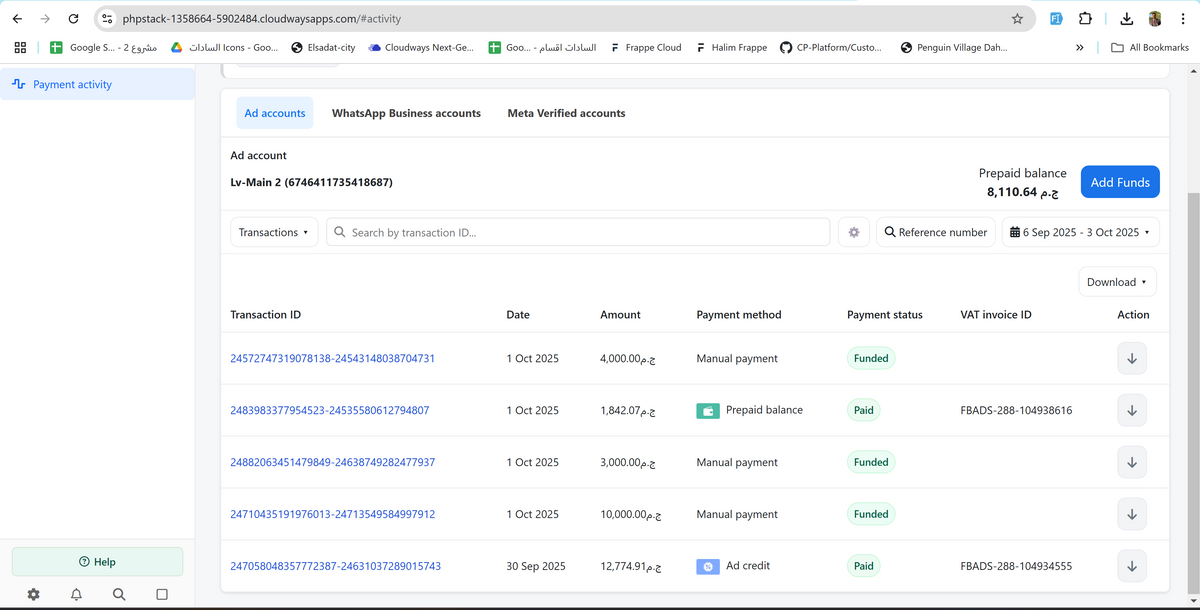Open the Download dropdown
The image size is (1200, 610).
pyautogui.click(x=1117, y=282)
